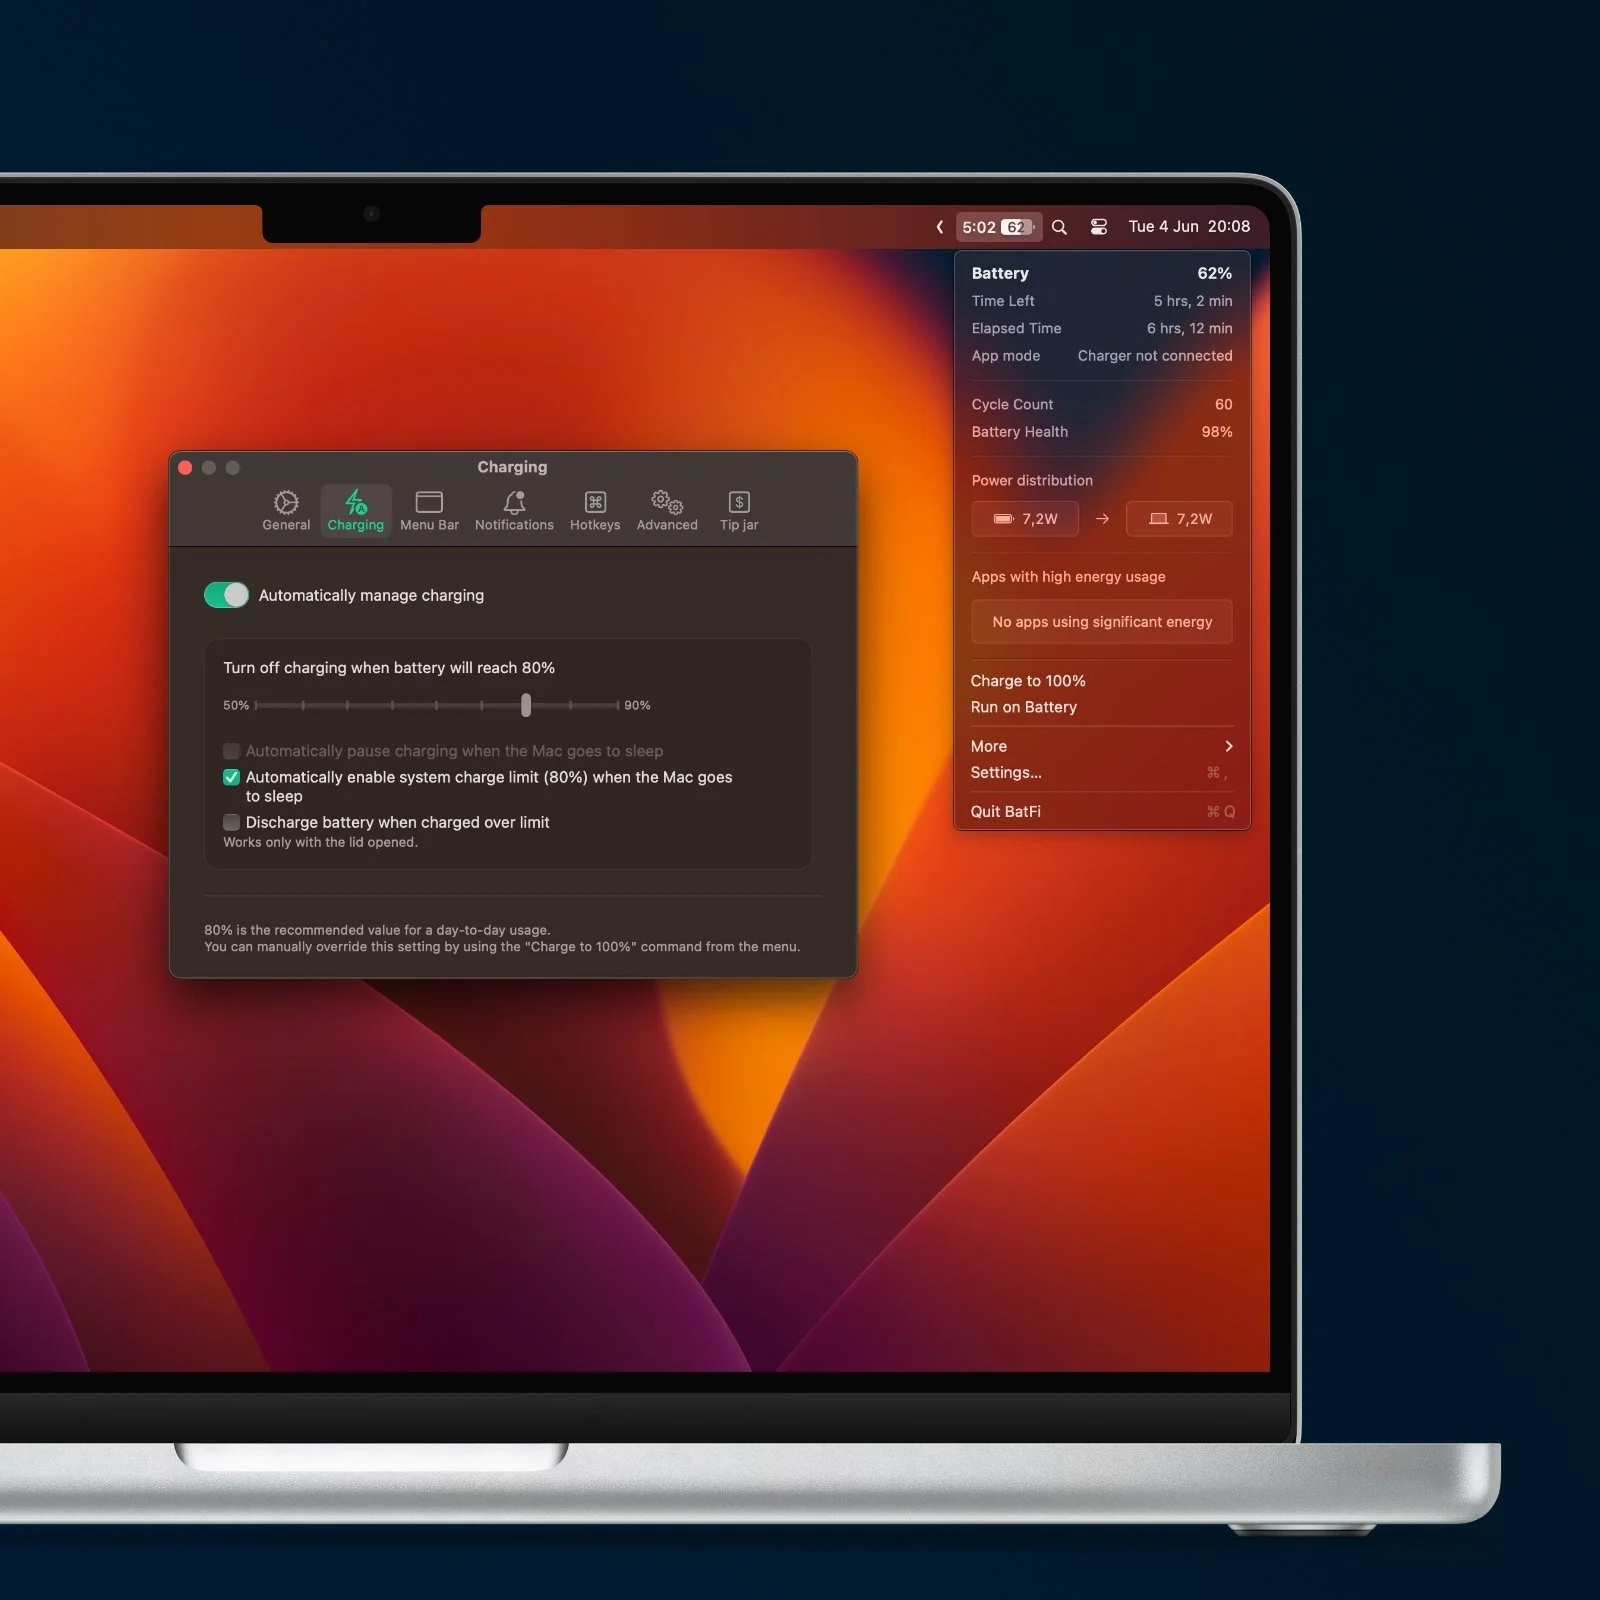
Task: Open the Notifications settings pane
Action: tap(514, 510)
